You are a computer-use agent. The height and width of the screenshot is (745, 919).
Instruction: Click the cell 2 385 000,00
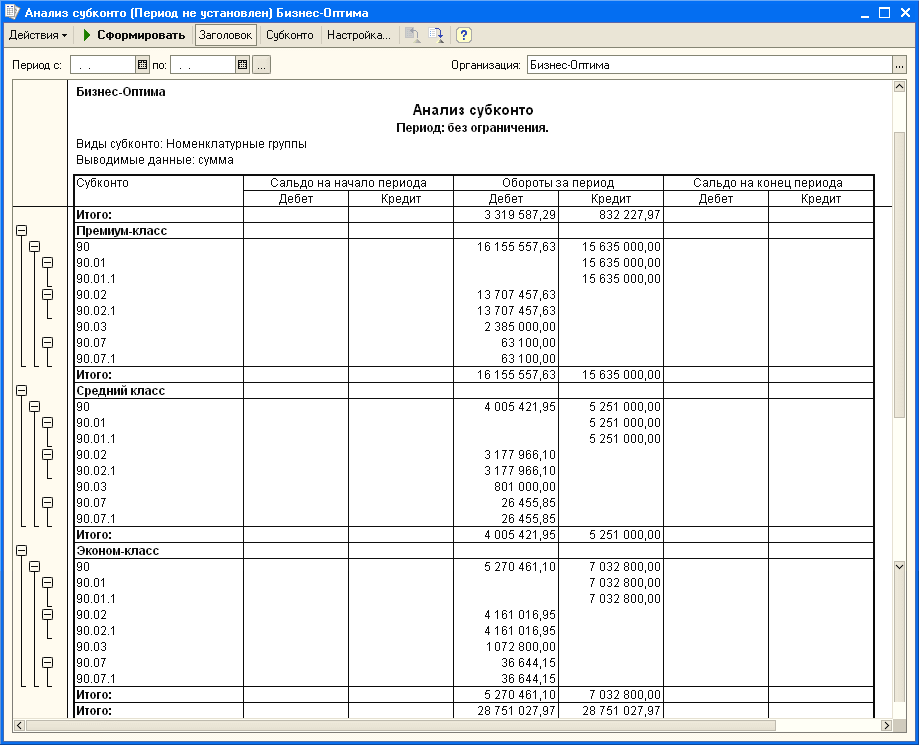(x=520, y=326)
